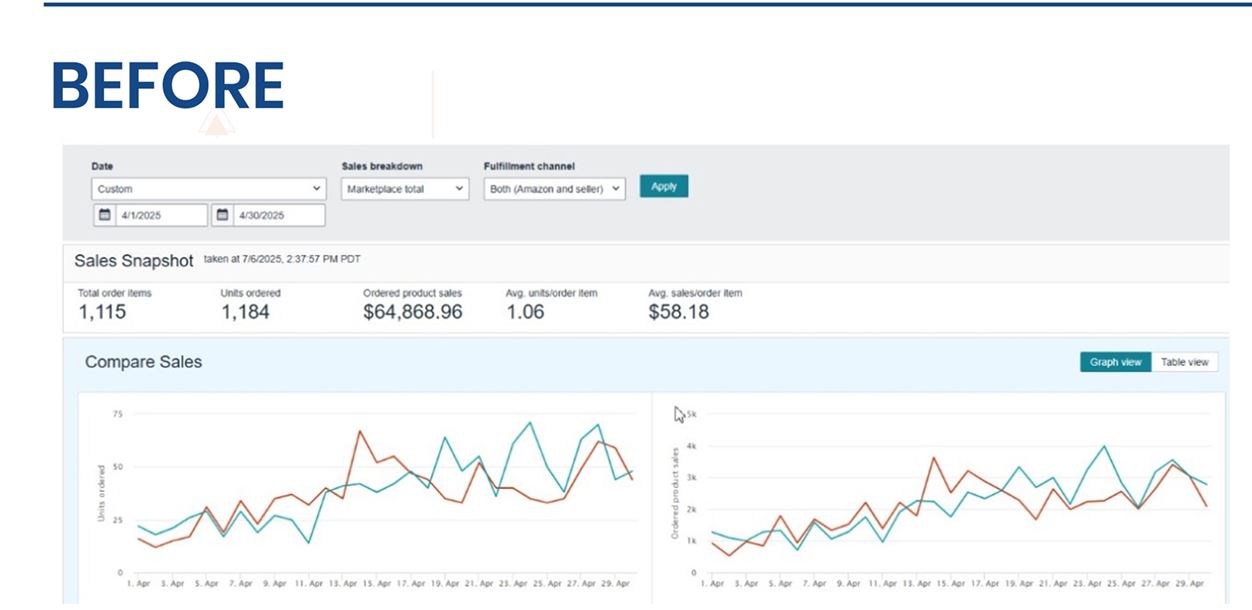Click Ordered product sales $64,868.96
The height and width of the screenshot is (610, 1252).
(411, 312)
